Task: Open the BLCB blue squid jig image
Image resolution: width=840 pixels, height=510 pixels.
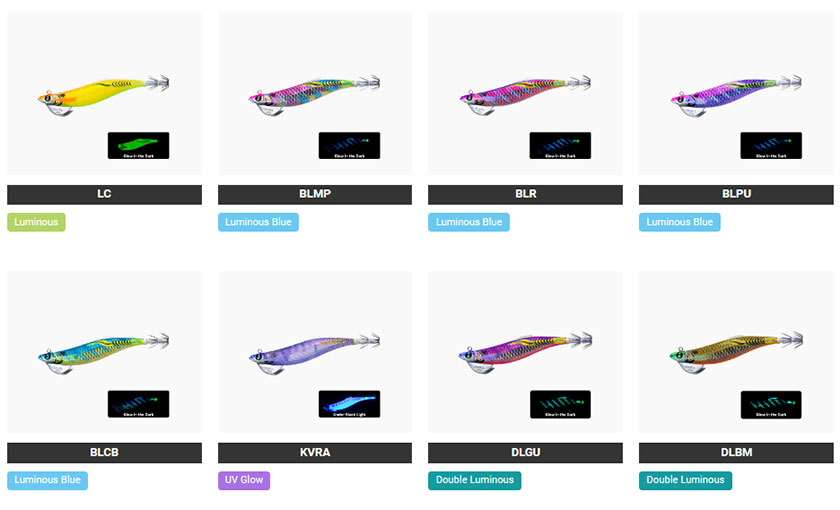Action: point(104,351)
